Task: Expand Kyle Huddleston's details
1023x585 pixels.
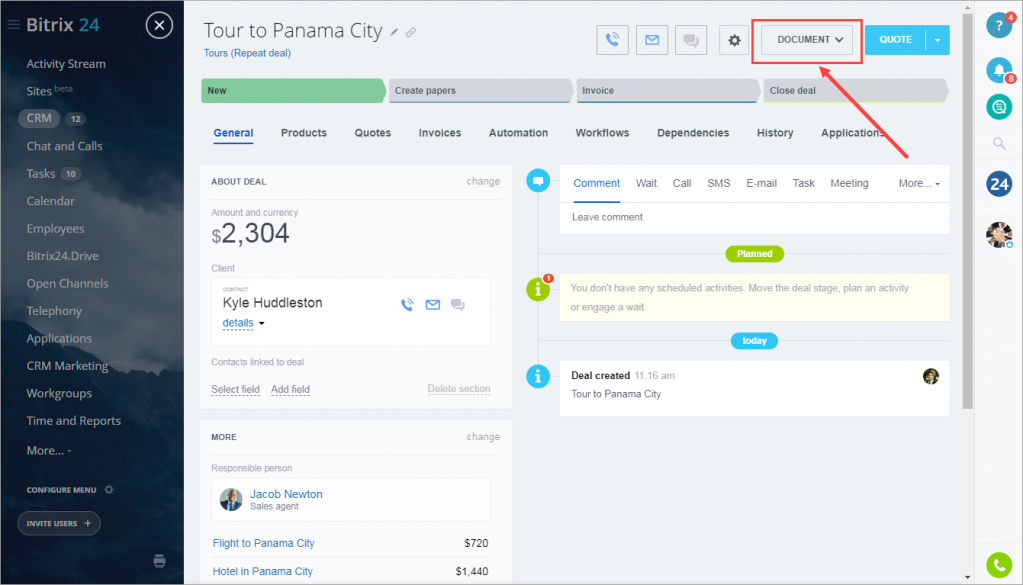Action: 243,323
